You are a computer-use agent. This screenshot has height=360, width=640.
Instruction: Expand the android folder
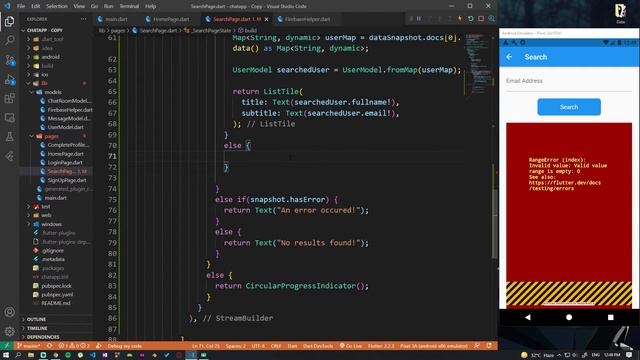pyautogui.click(x=51, y=57)
